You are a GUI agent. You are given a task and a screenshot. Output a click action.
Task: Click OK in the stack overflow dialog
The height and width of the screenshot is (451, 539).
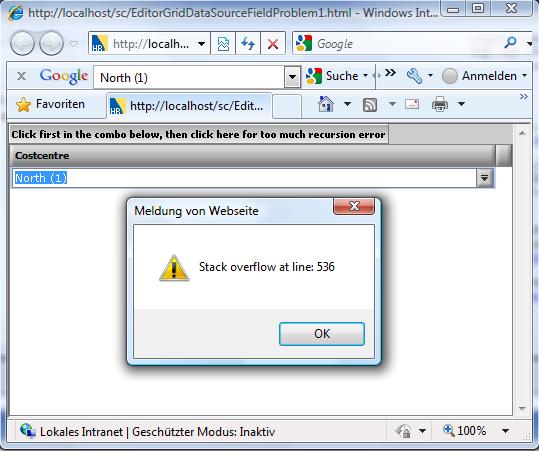322,334
